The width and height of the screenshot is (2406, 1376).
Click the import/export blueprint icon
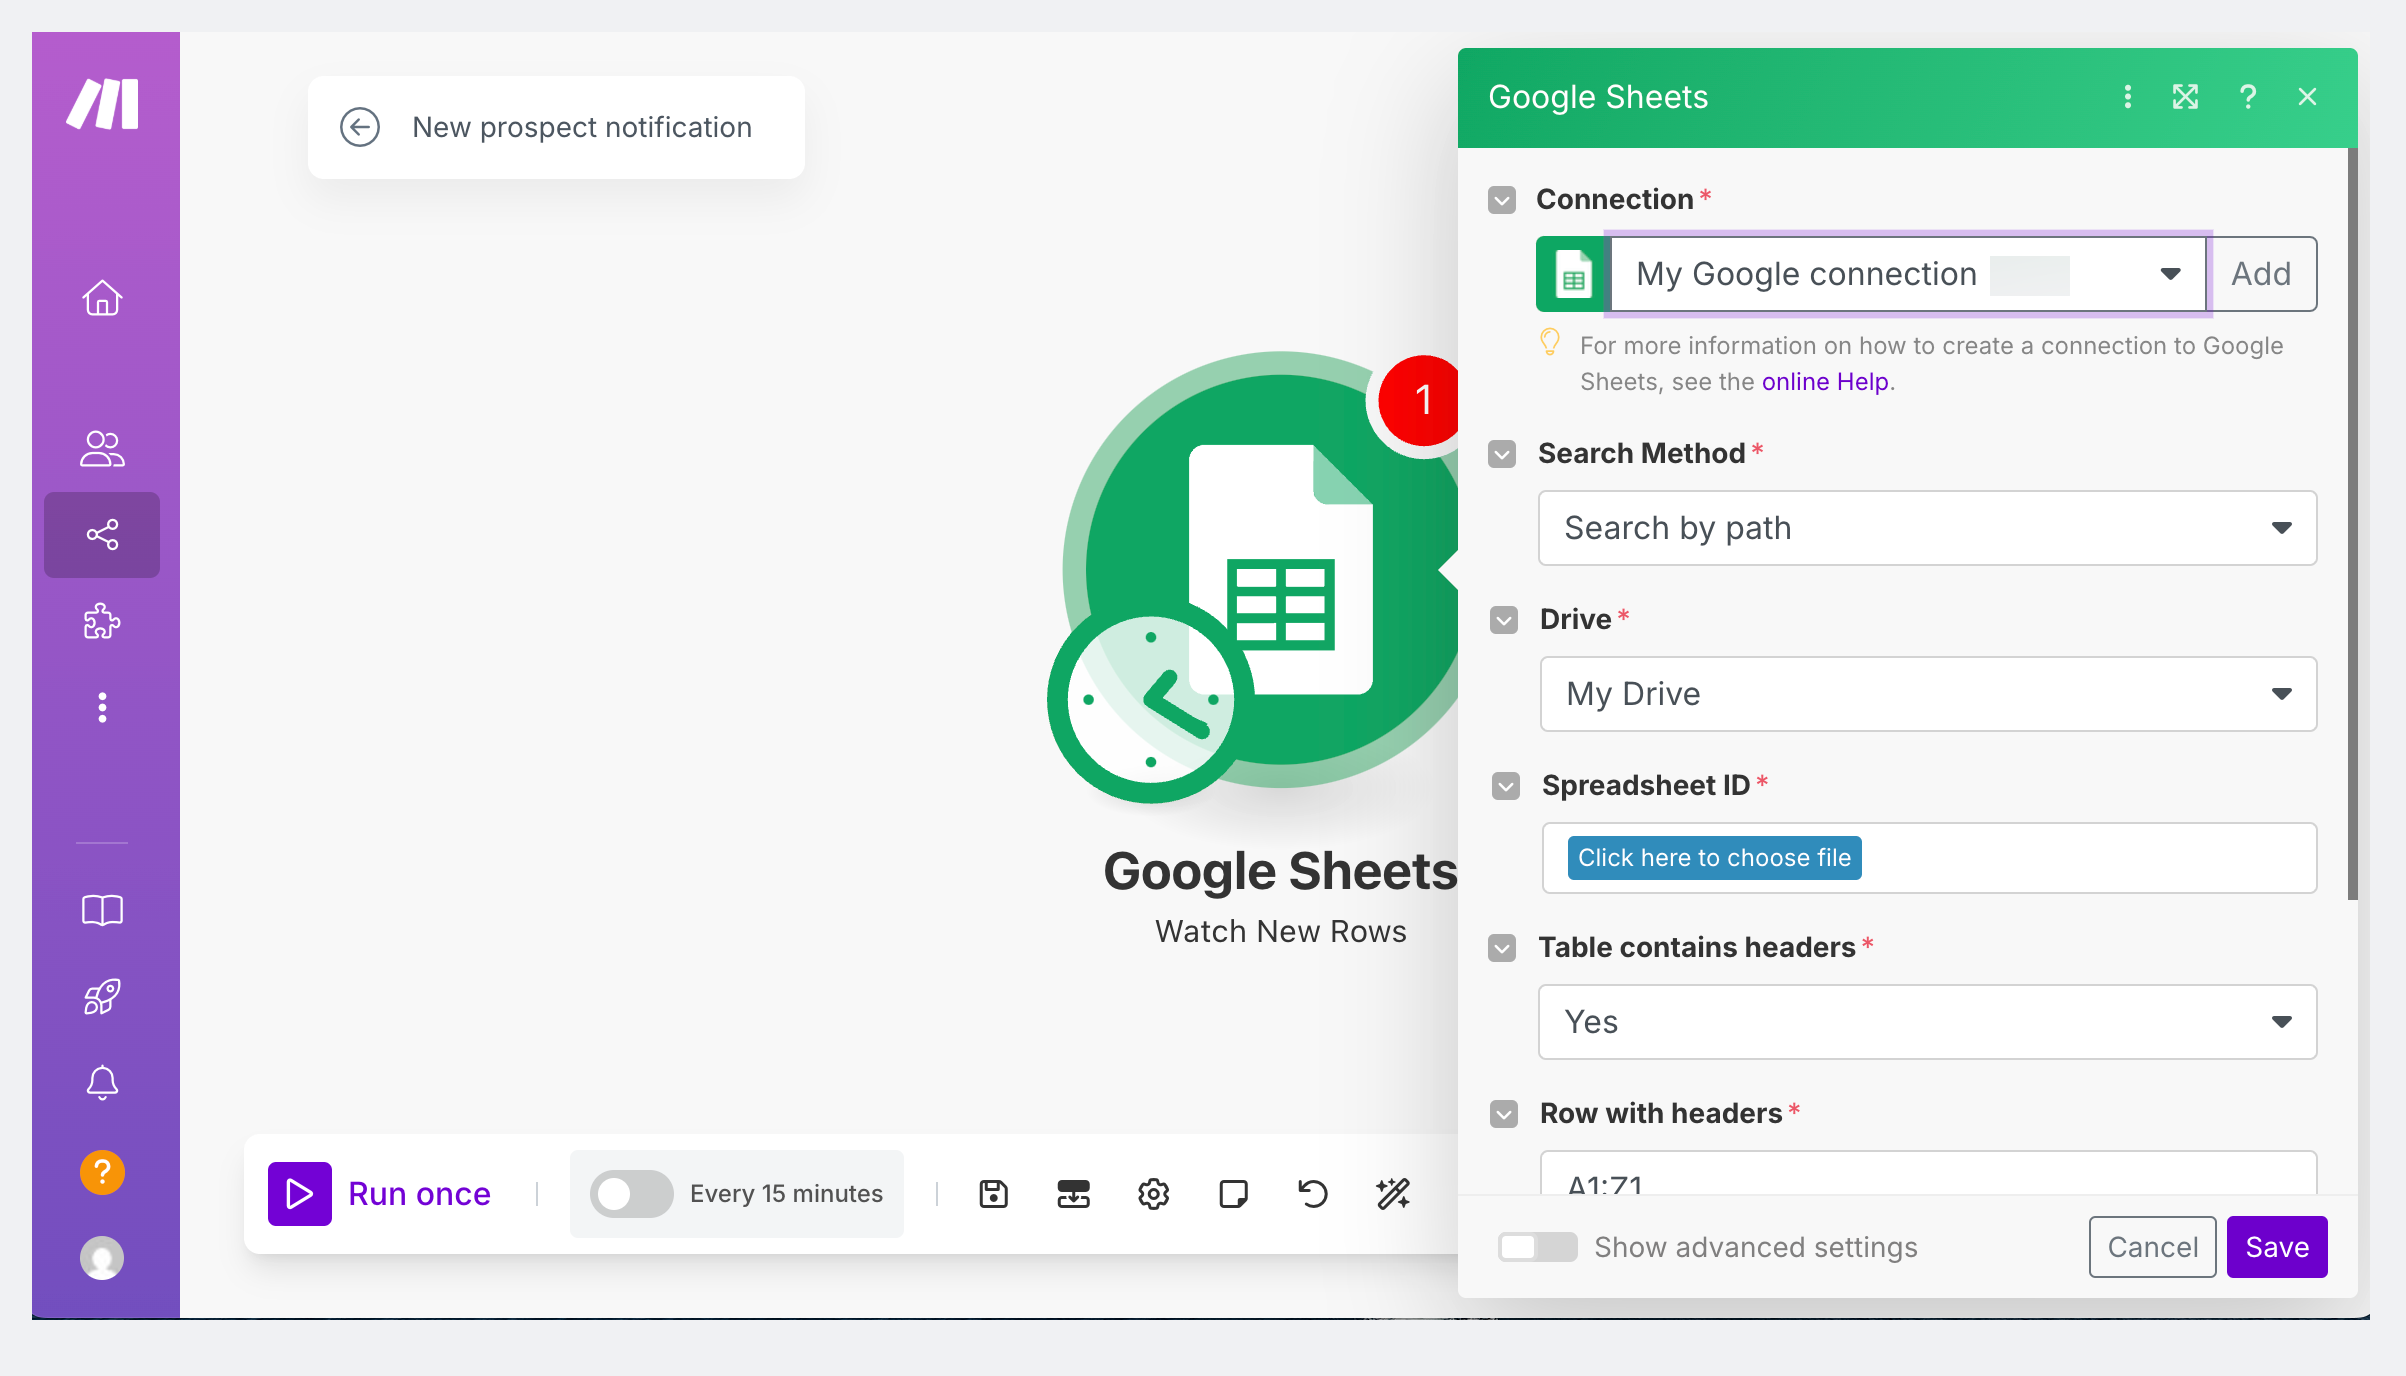point(1073,1194)
